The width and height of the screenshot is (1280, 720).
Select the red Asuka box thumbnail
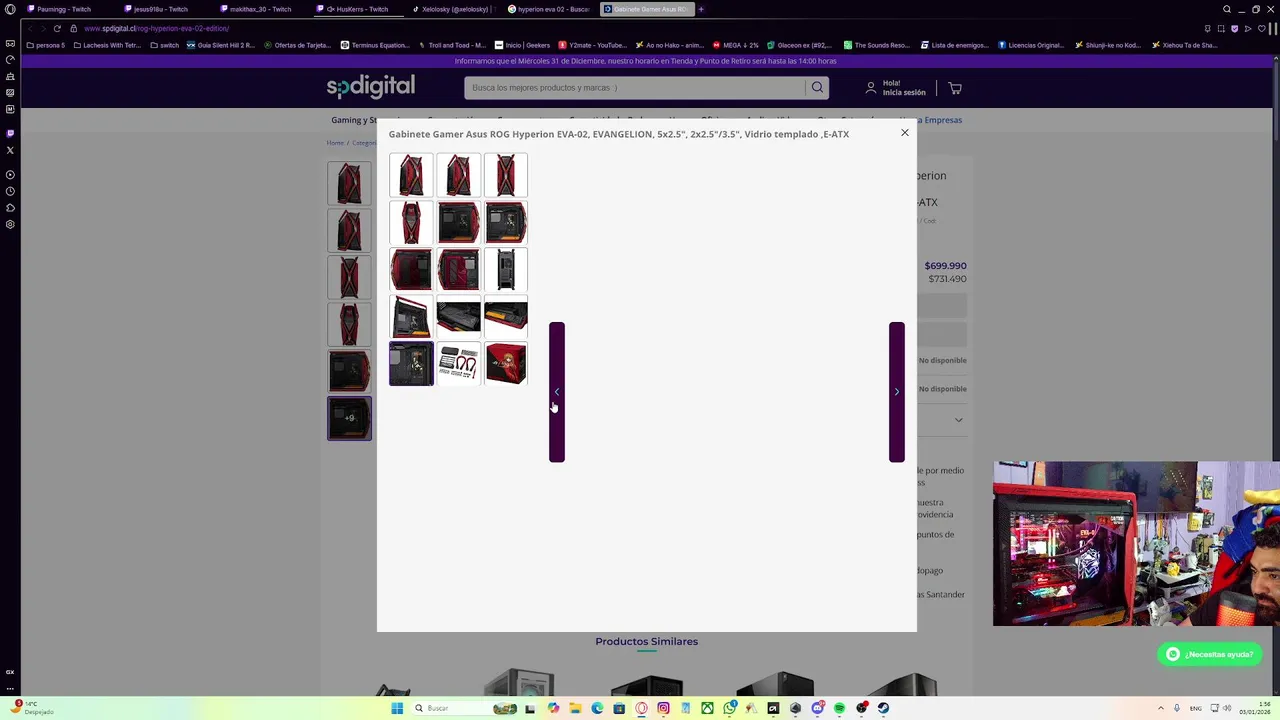pos(506,364)
